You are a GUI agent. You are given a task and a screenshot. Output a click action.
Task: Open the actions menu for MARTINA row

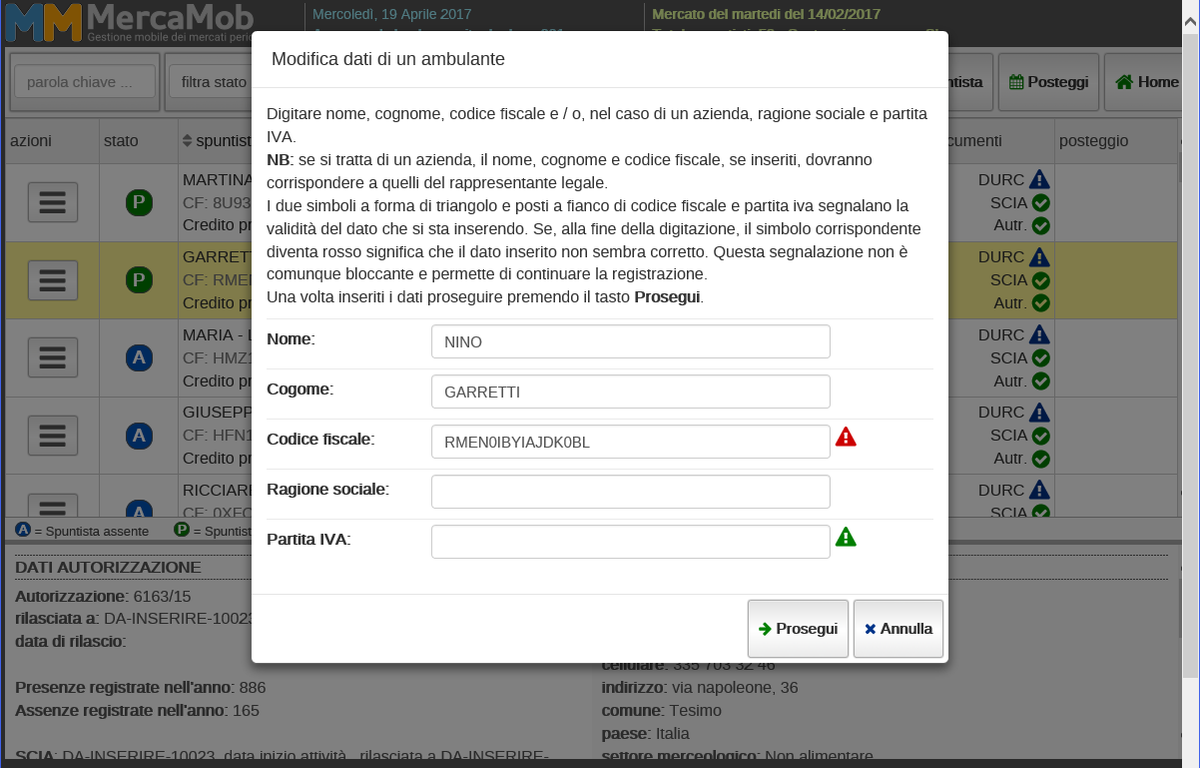click(52, 203)
